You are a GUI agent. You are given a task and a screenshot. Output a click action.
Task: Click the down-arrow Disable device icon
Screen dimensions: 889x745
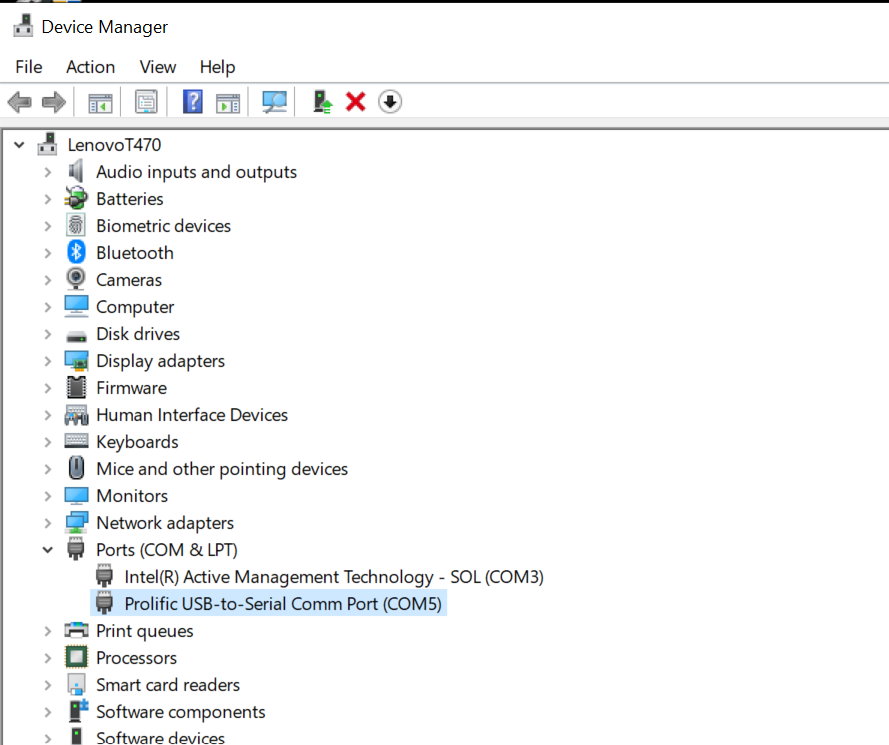coord(390,102)
